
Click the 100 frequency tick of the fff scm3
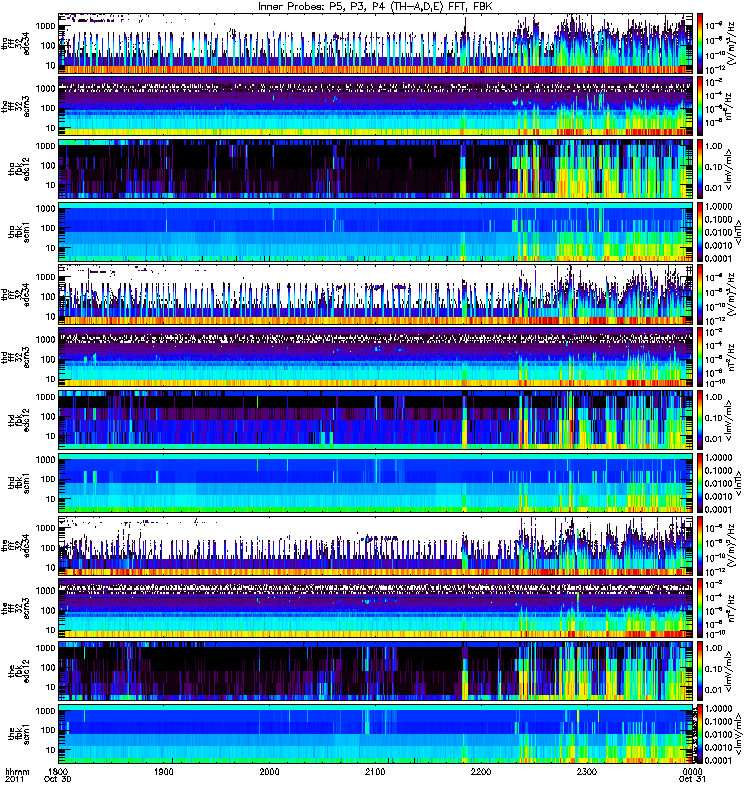point(48,610)
